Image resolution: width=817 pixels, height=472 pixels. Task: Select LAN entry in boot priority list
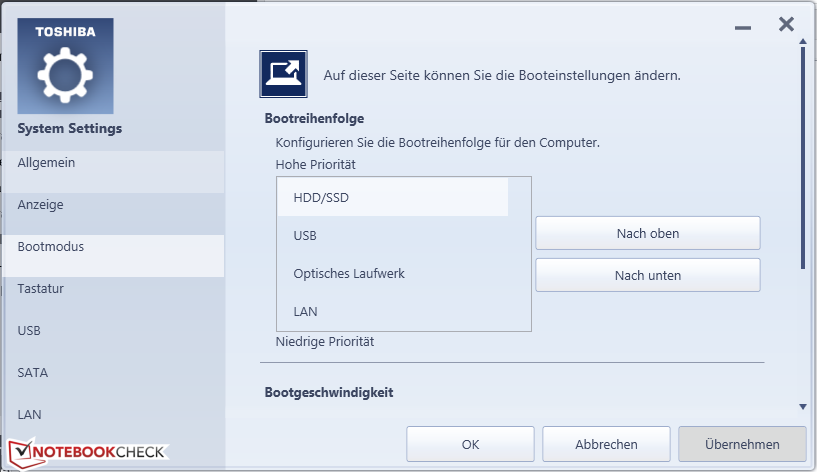393,312
